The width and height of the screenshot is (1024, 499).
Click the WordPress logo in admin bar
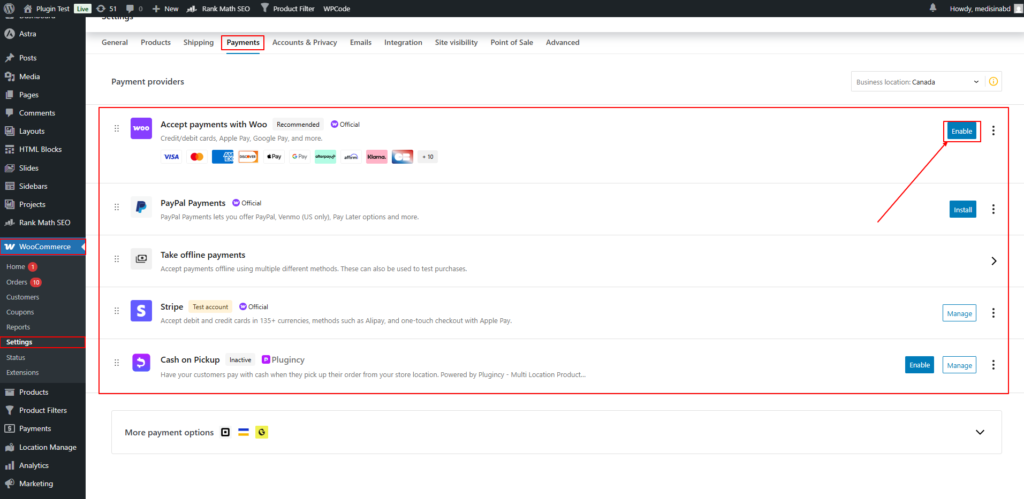pyautogui.click(x=9, y=8)
